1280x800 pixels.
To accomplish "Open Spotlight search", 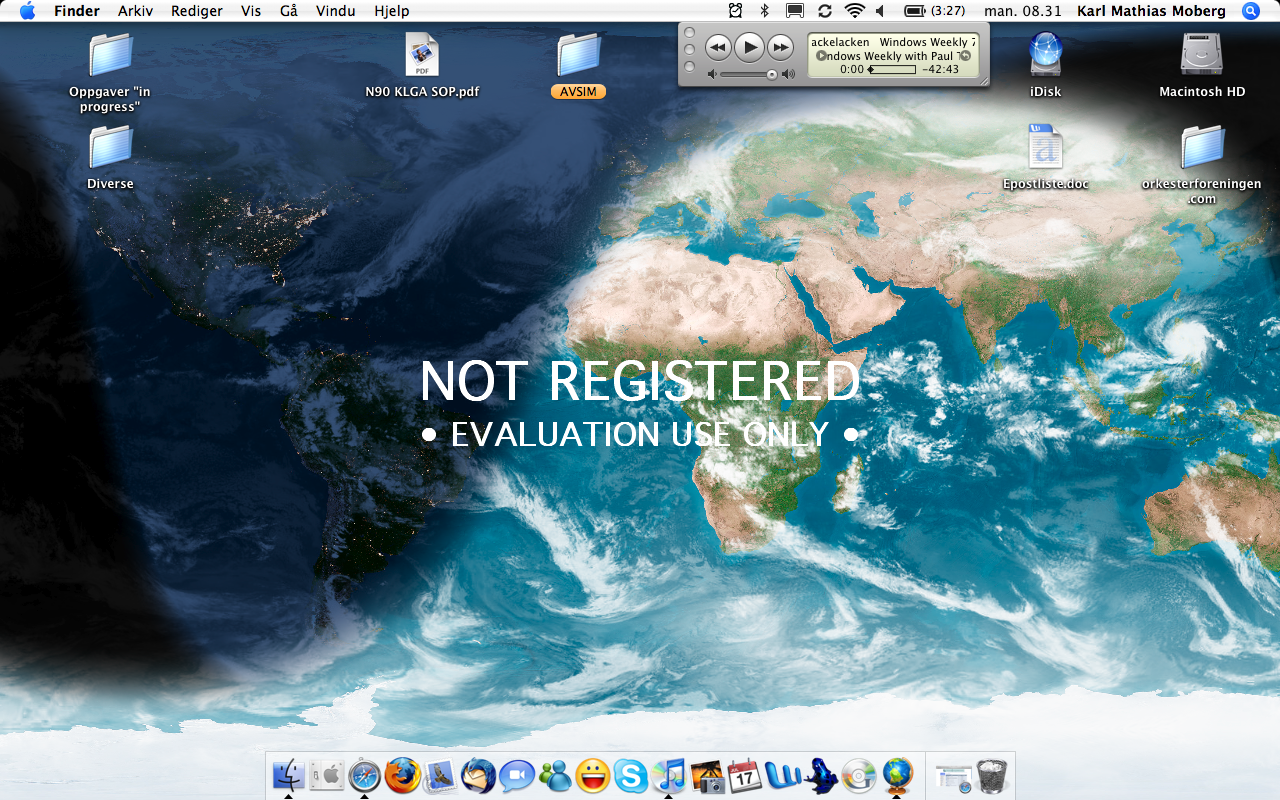I will click(1250, 11).
